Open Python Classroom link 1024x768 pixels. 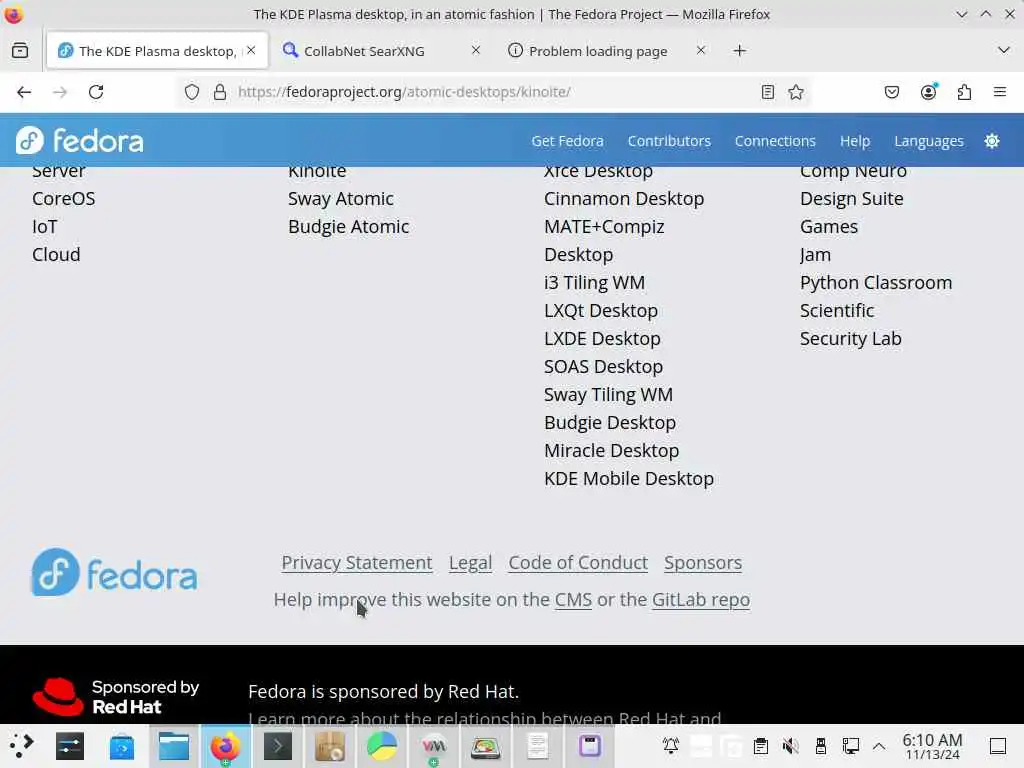[x=876, y=283]
